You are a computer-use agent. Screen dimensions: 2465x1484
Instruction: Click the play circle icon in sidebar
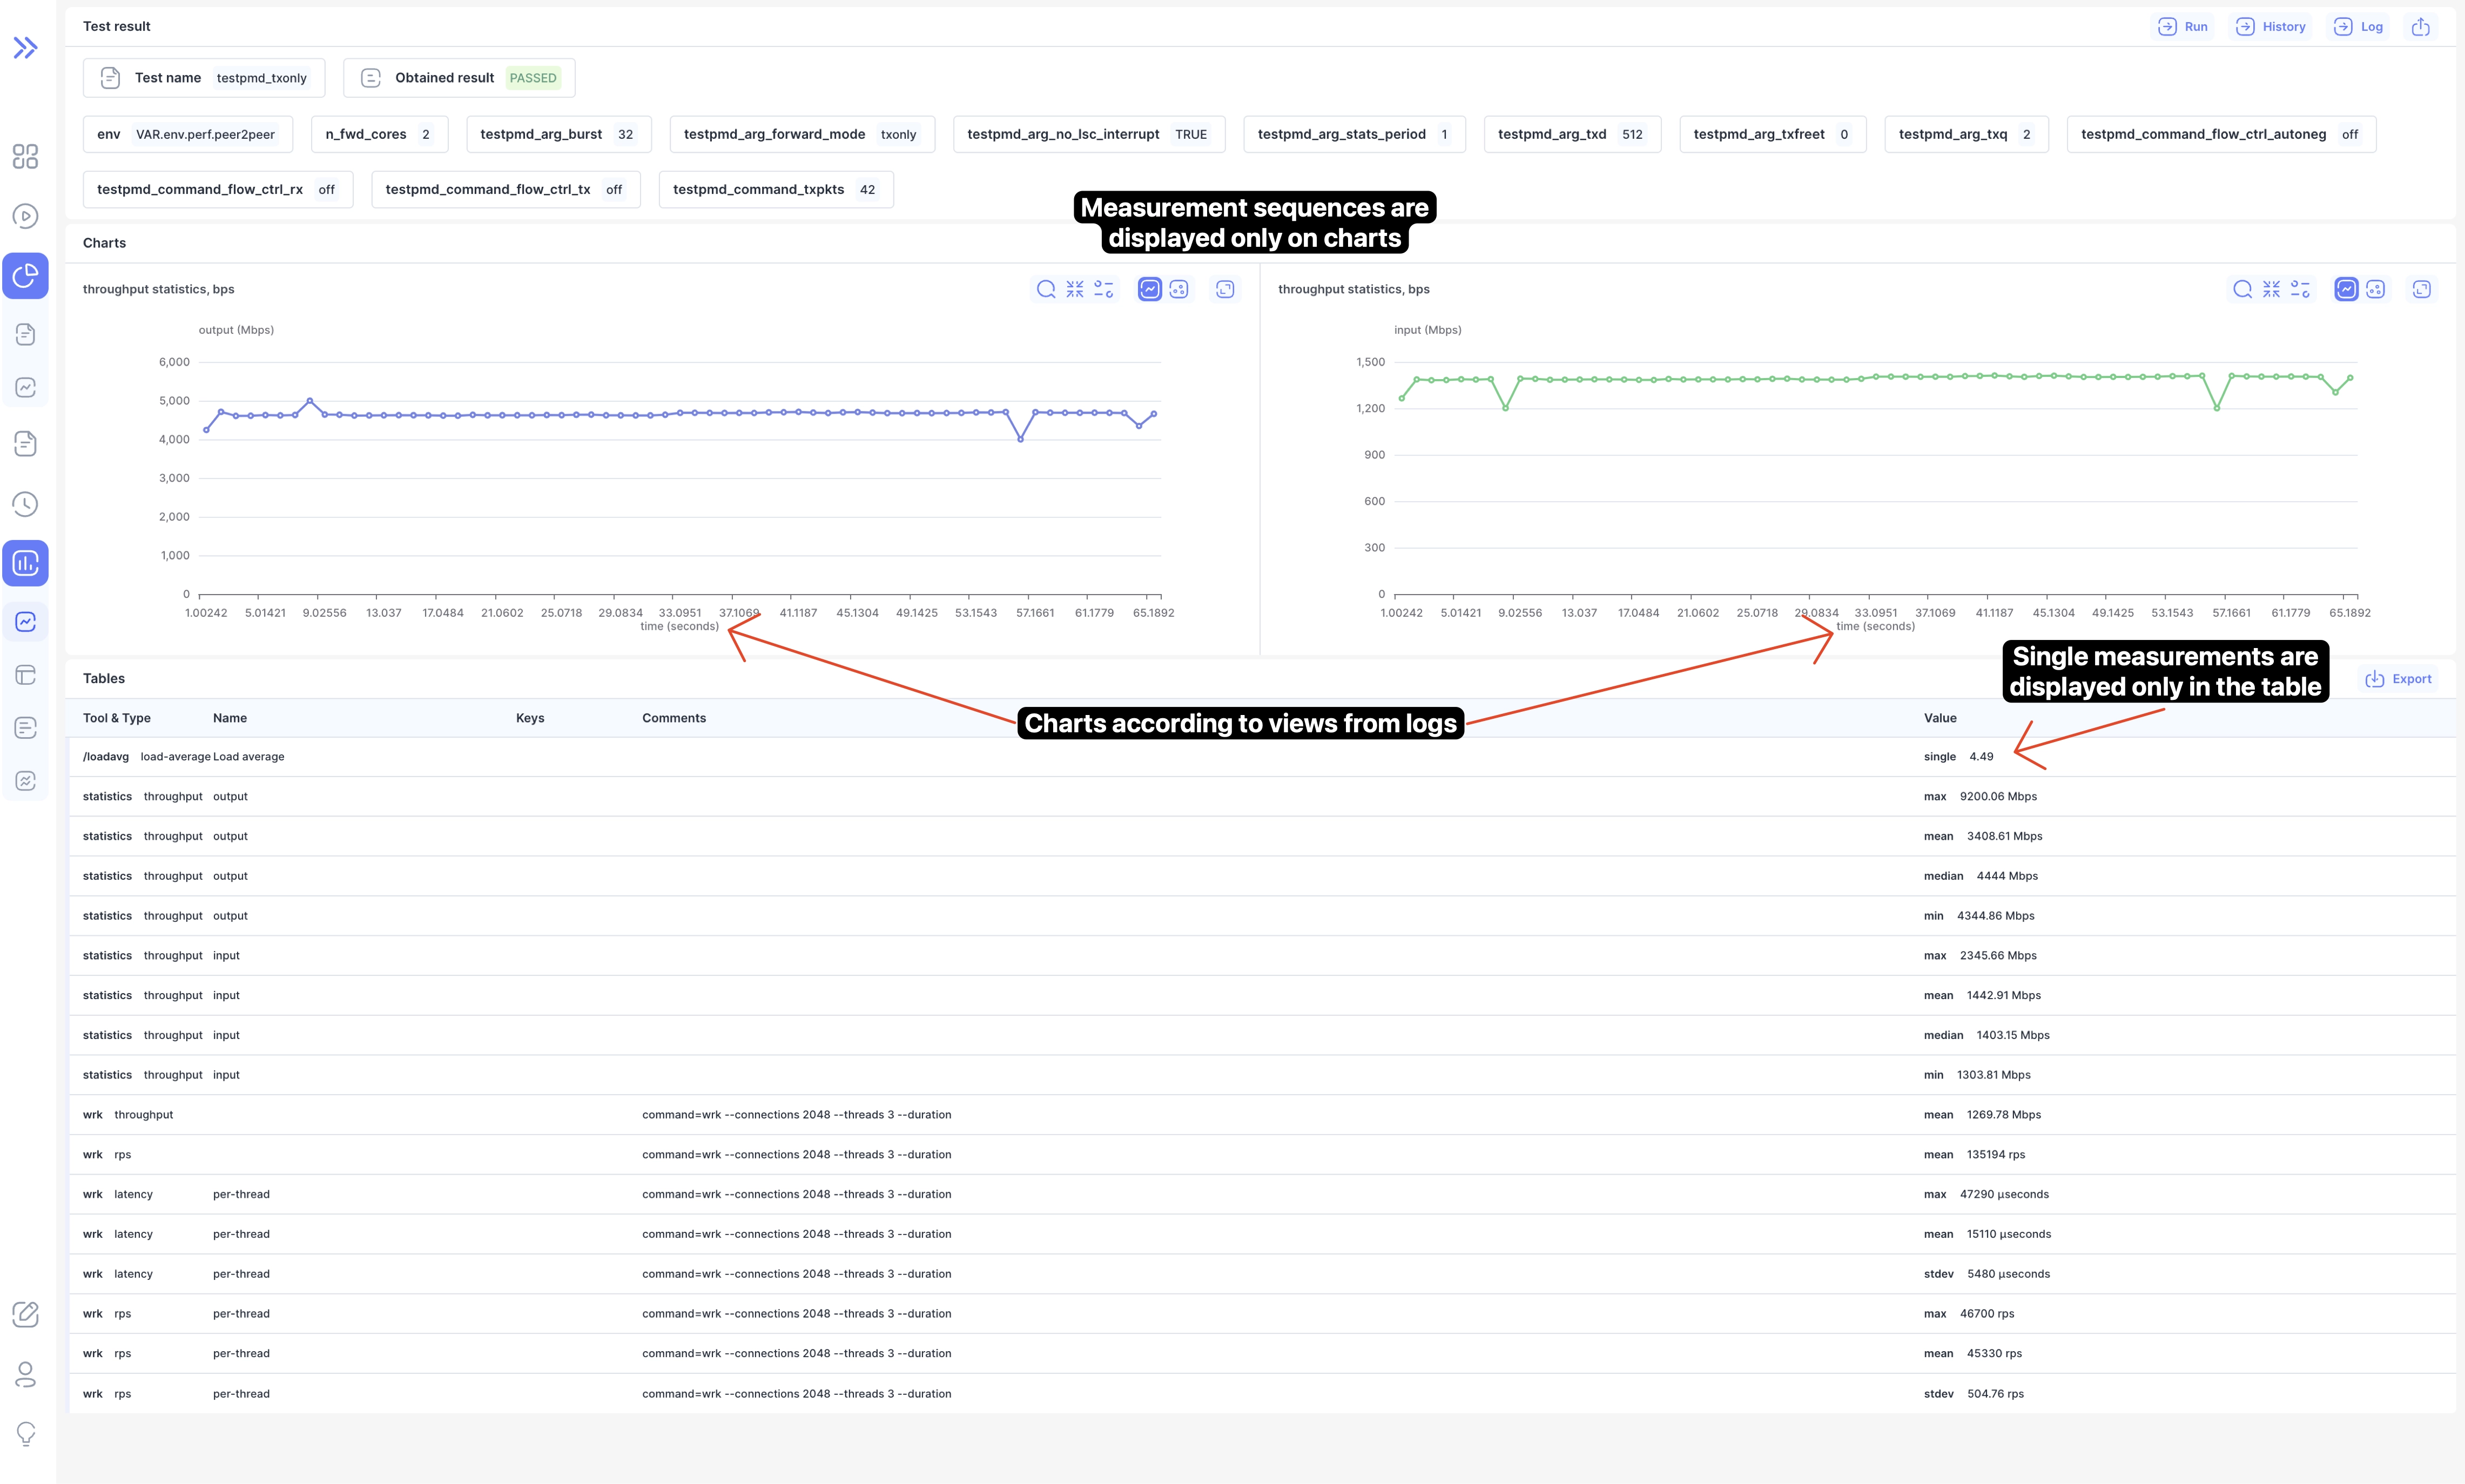[25, 216]
